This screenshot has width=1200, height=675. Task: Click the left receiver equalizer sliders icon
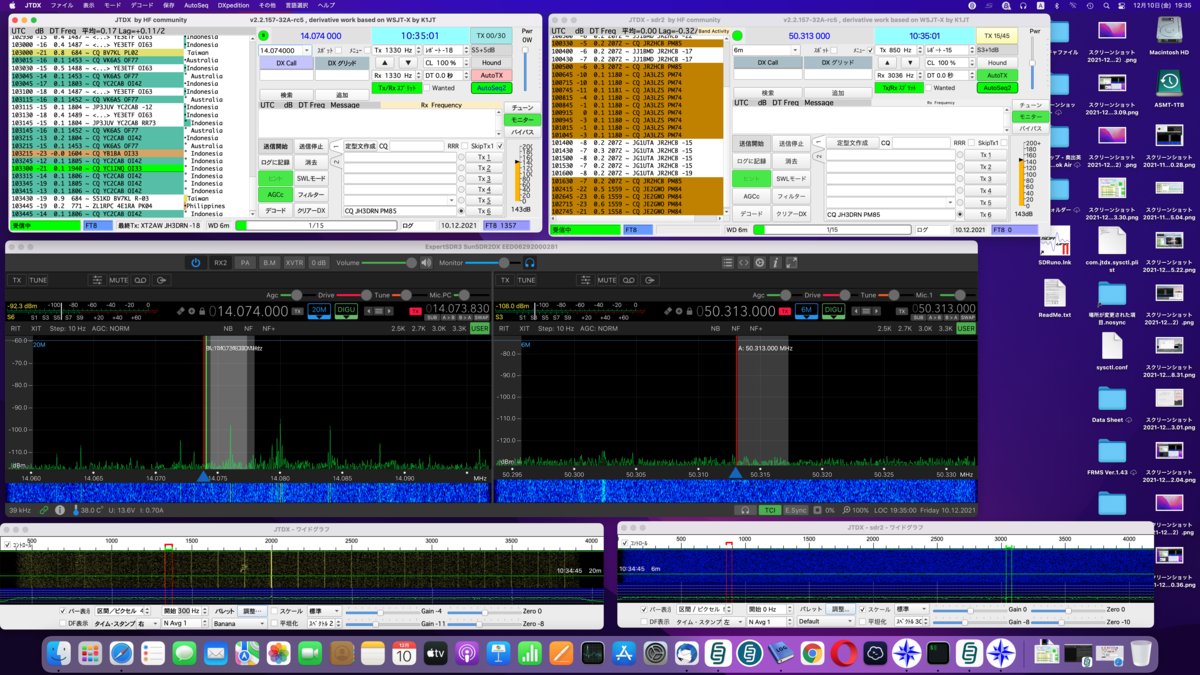(97, 280)
